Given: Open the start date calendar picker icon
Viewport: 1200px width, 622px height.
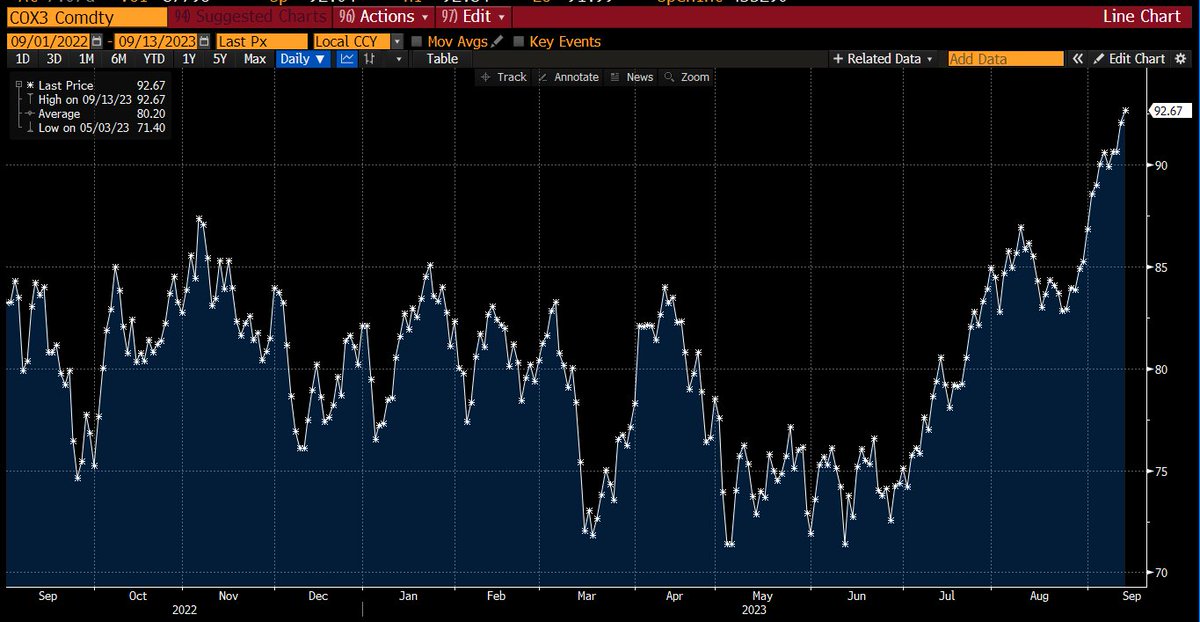Looking at the screenshot, I should [96, 41].
